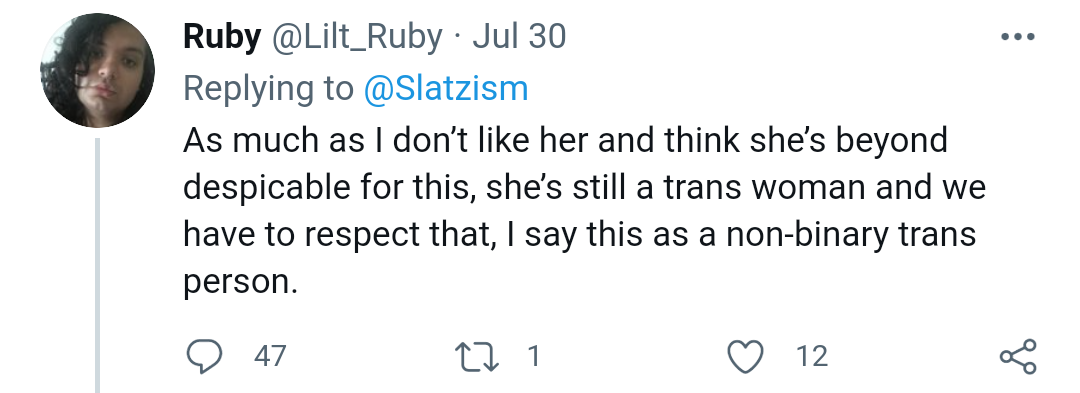Click the "Replying to" label
Image resolution: width=1080 pixels, height=393 pixels.
(x=268, y=90)
